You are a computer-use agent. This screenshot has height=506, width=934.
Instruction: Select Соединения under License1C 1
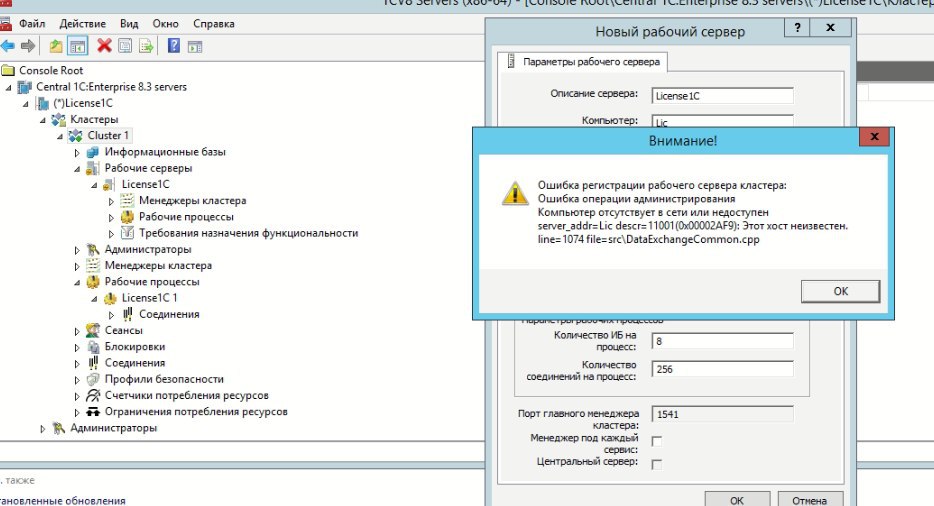[169, 314]
